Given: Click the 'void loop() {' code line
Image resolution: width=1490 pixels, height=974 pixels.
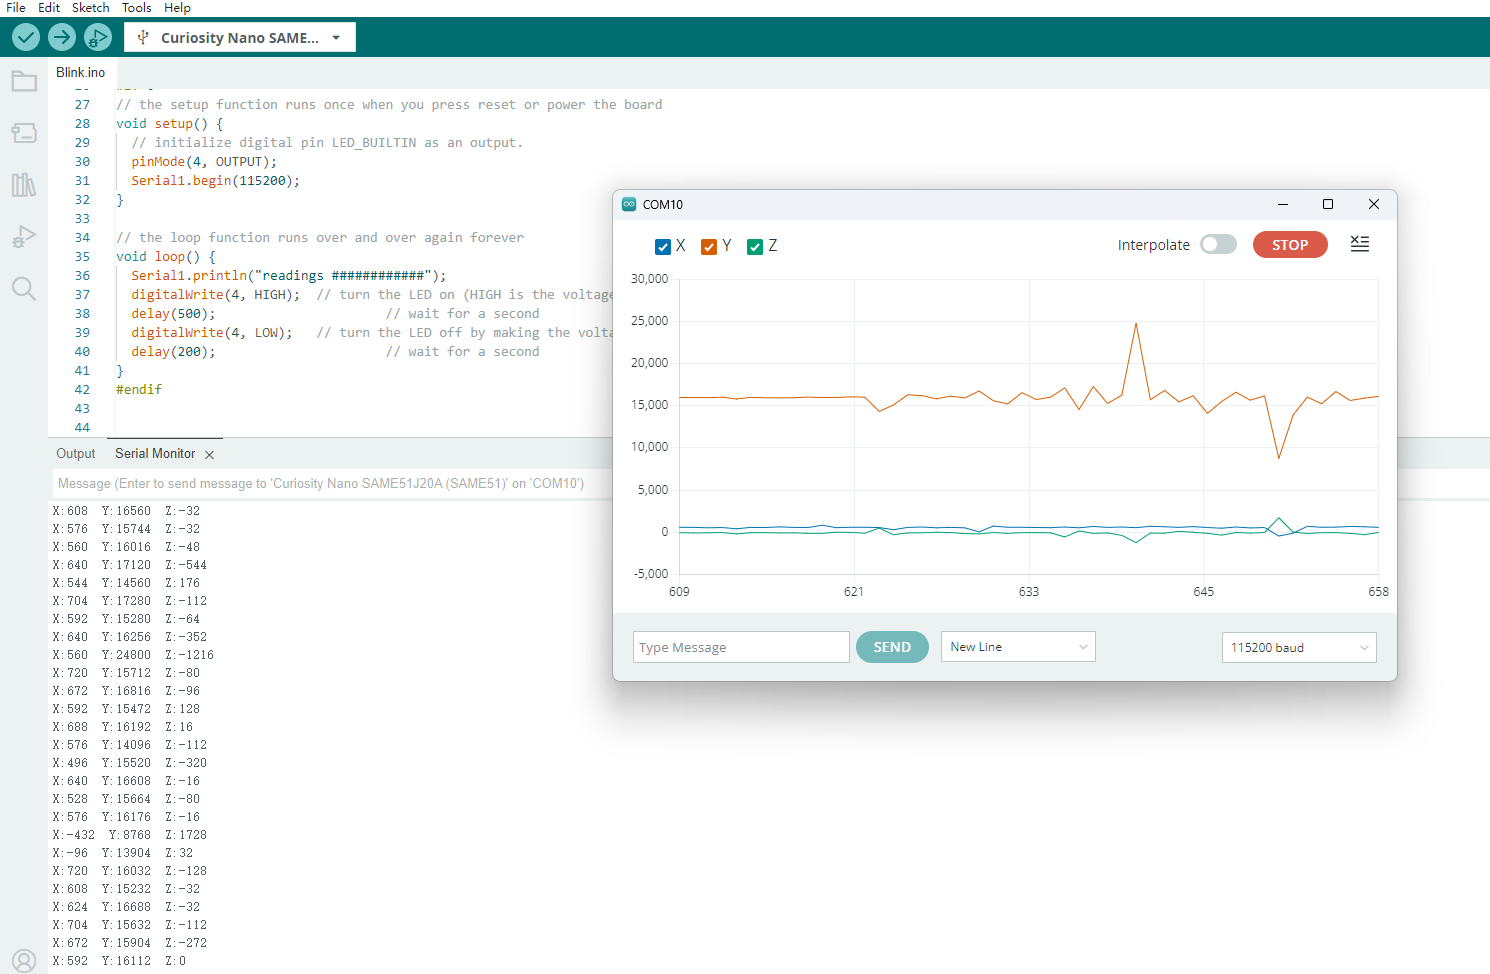Looking at the screenshot, I should click(x=166, y=257).
